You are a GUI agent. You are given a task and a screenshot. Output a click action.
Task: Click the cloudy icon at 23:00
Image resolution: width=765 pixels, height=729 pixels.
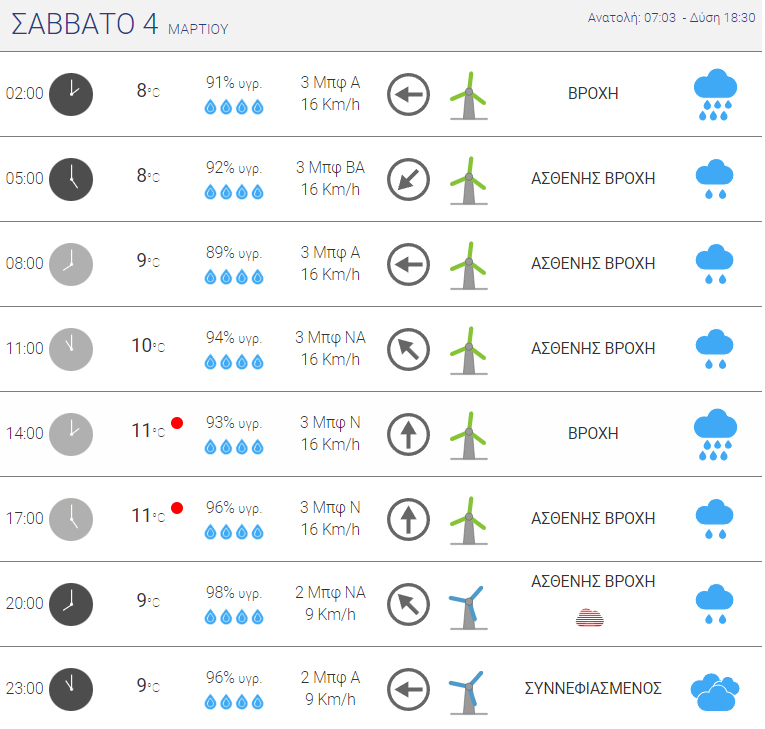(x=715, y=692)
